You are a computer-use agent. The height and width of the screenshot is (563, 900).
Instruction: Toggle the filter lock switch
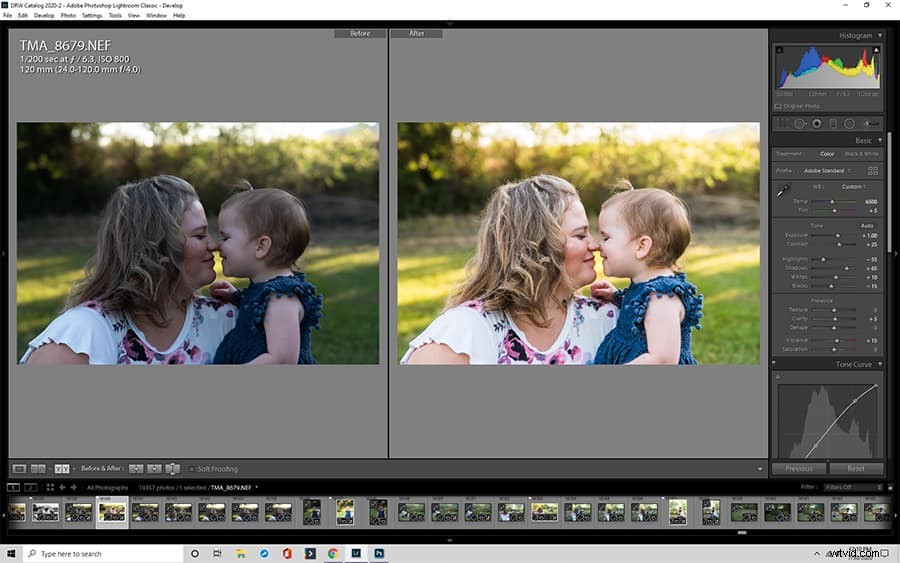[890, 487]
